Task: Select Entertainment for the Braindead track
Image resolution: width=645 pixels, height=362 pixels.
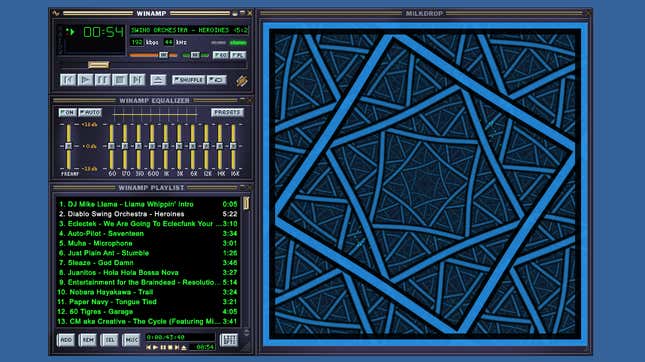Action: pyautogui.click(x=148, y=282)
